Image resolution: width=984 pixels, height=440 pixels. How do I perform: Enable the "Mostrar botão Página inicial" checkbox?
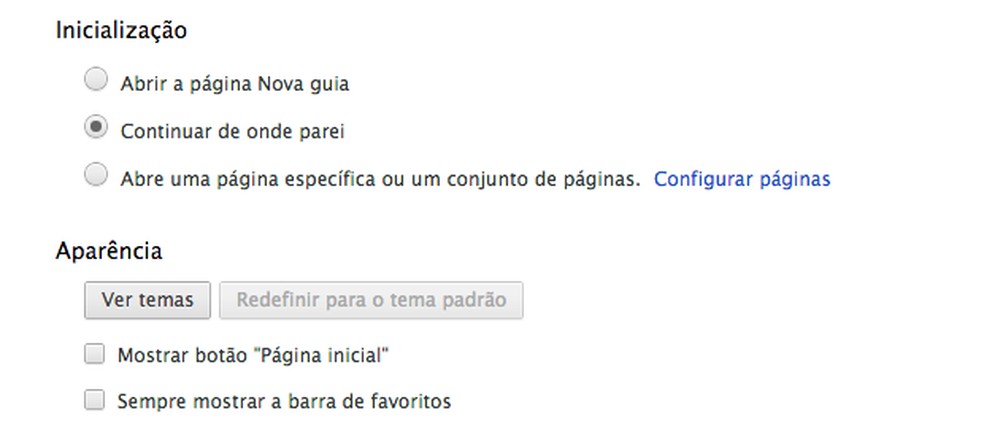click(x=95, y=353)
